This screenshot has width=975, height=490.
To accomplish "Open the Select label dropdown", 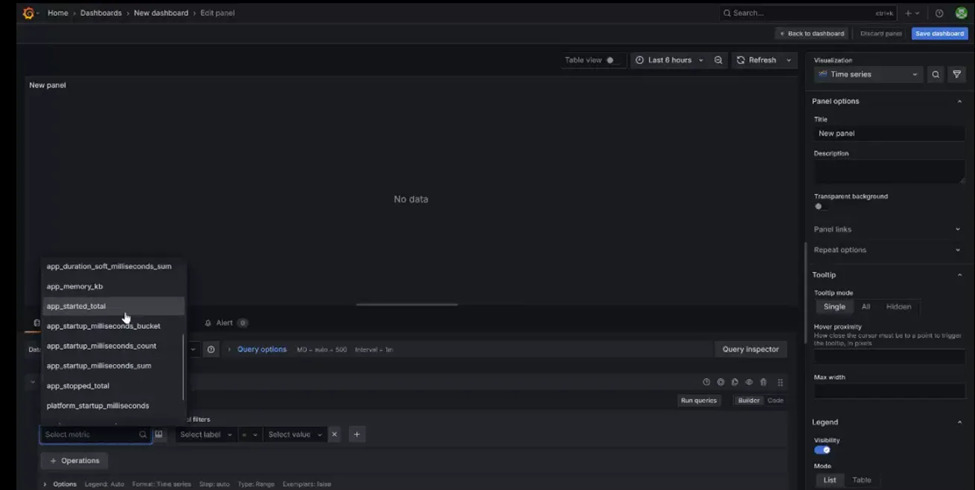I will tap(205, 435).
